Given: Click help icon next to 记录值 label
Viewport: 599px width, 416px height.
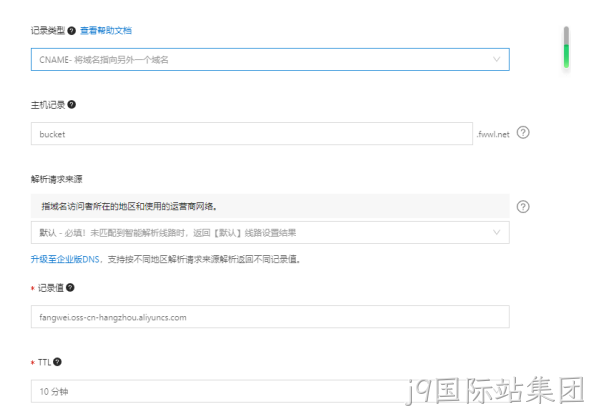Looking at the screenshot, I should click(x=70, y=287).
